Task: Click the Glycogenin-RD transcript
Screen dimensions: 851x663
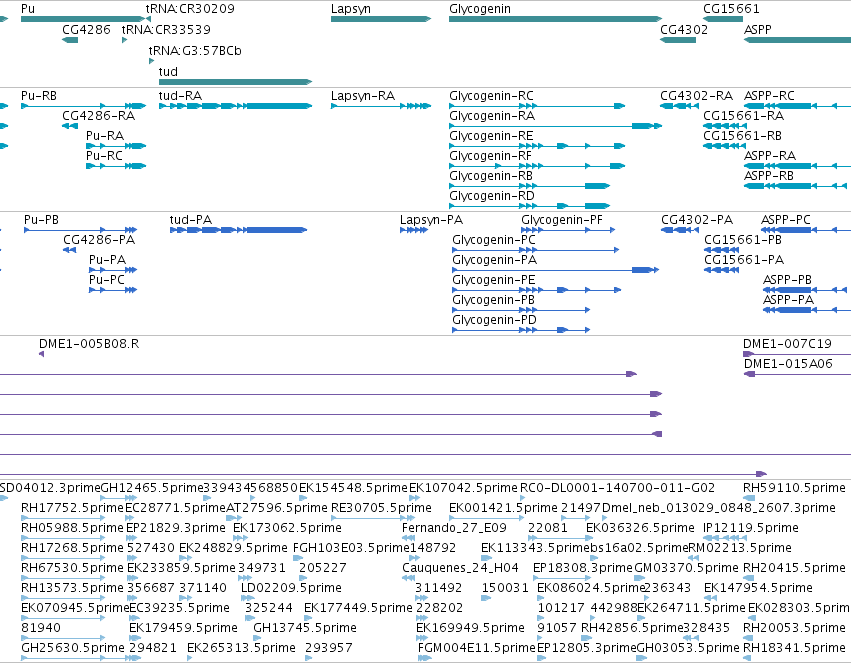Action: 530,206
